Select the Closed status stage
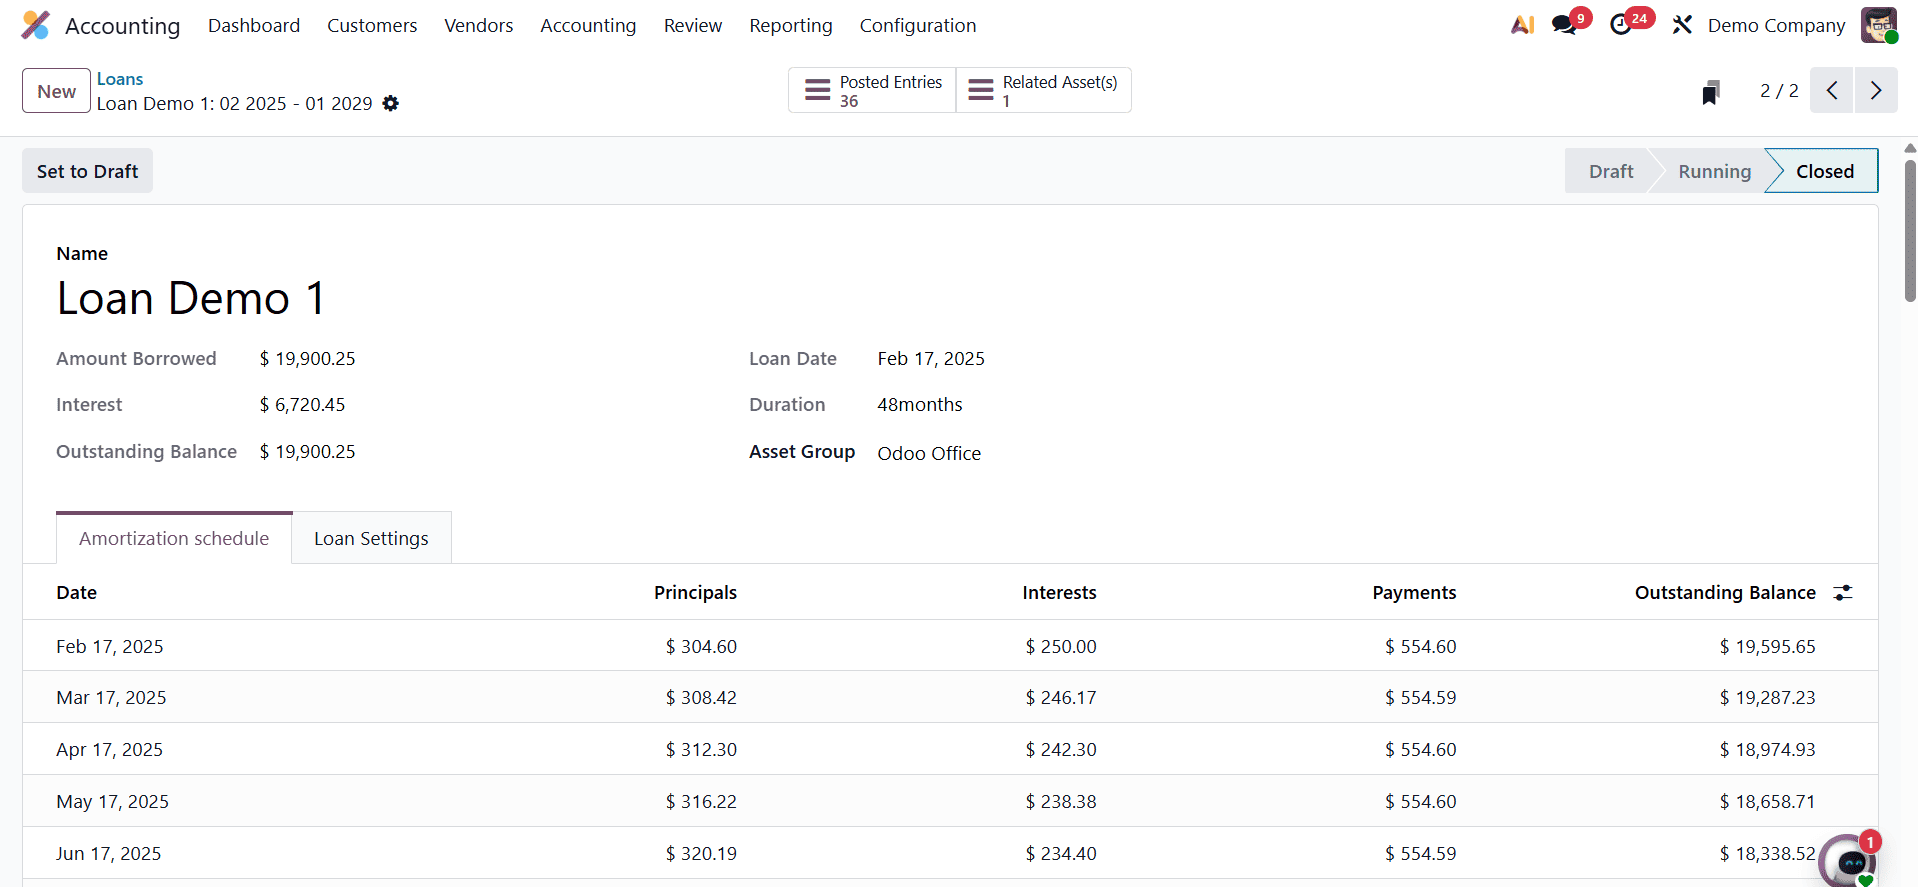 tap(1824, 171)
